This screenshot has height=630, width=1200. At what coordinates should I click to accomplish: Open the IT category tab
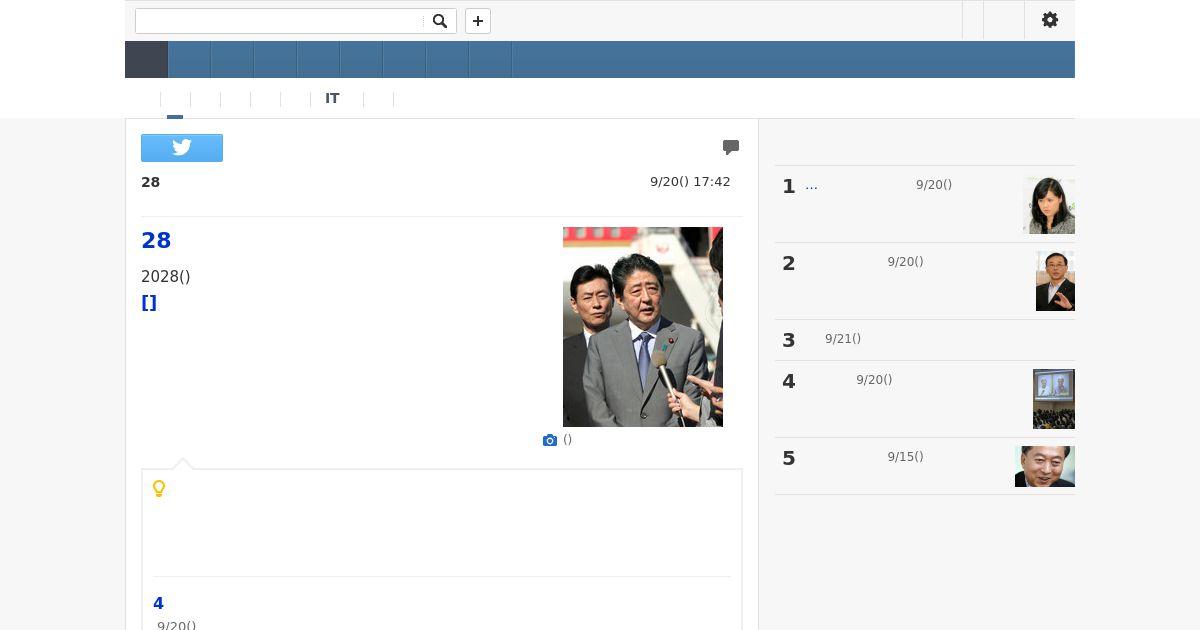pyautogui.click(x=332, y=99)
